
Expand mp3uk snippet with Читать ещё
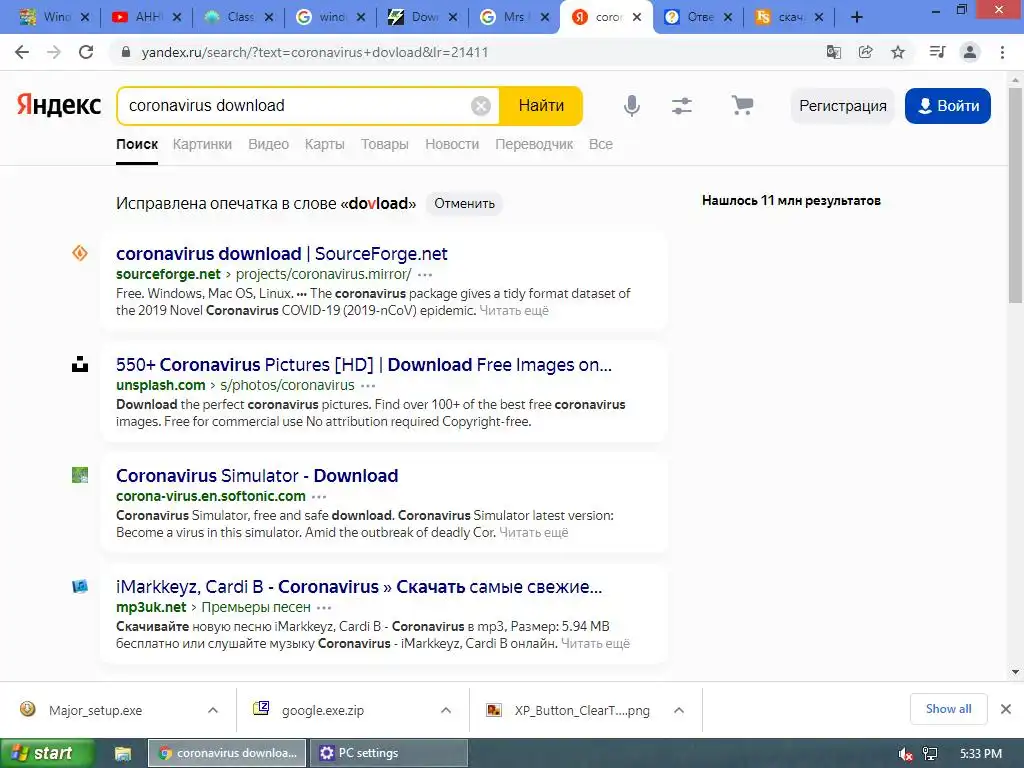(x=596, y=644)
